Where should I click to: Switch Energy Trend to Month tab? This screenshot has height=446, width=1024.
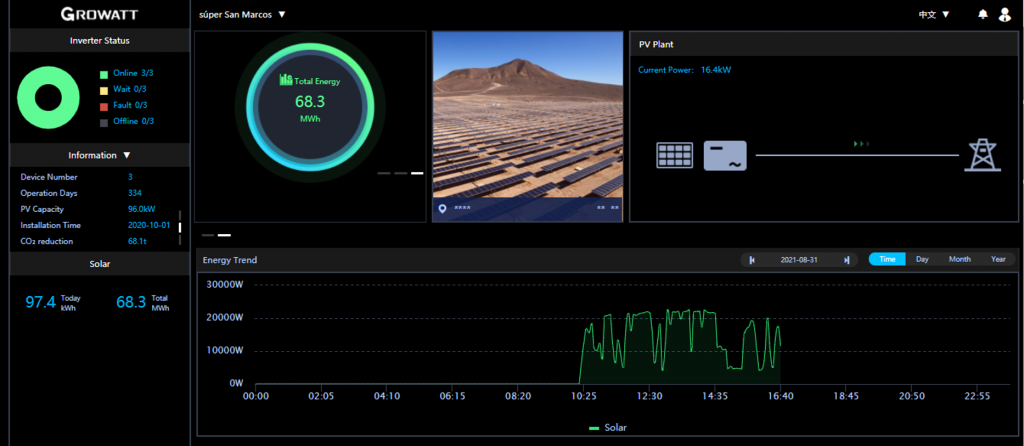click(959, 259)
